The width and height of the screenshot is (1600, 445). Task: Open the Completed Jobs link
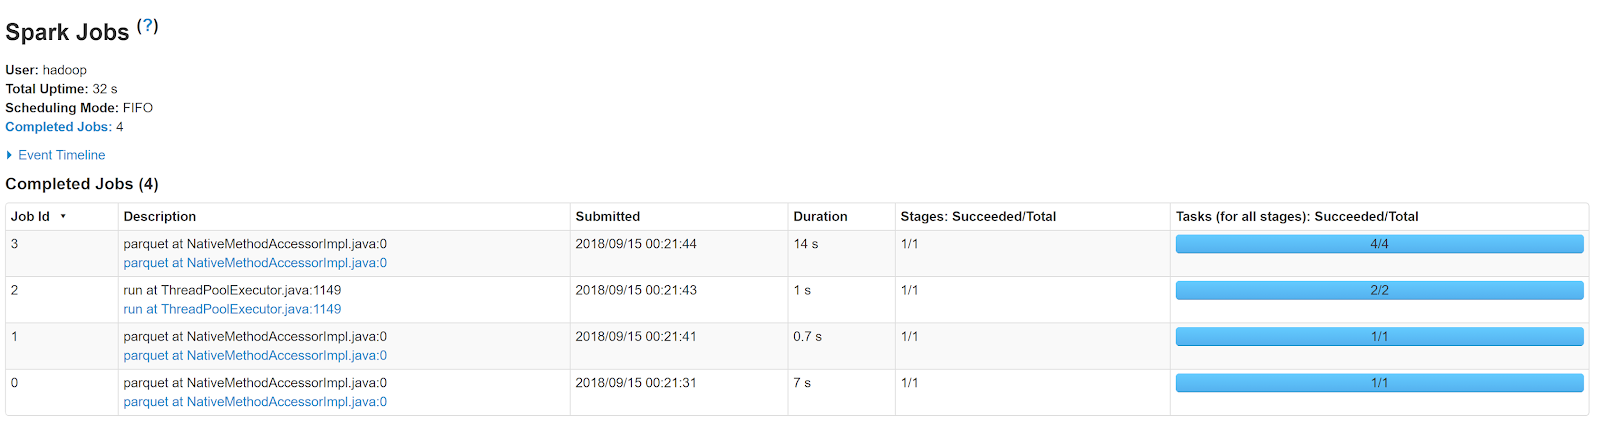[58, 127]
